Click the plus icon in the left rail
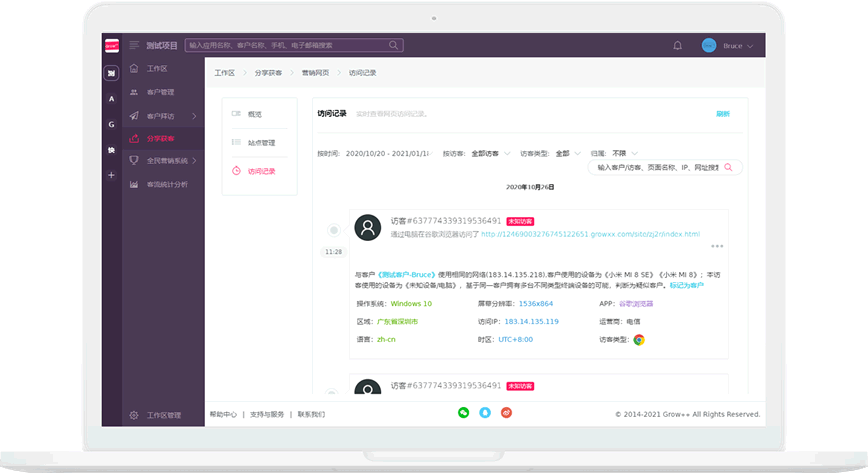This screenshot has width=868, height=473. [x=111, y=175]
